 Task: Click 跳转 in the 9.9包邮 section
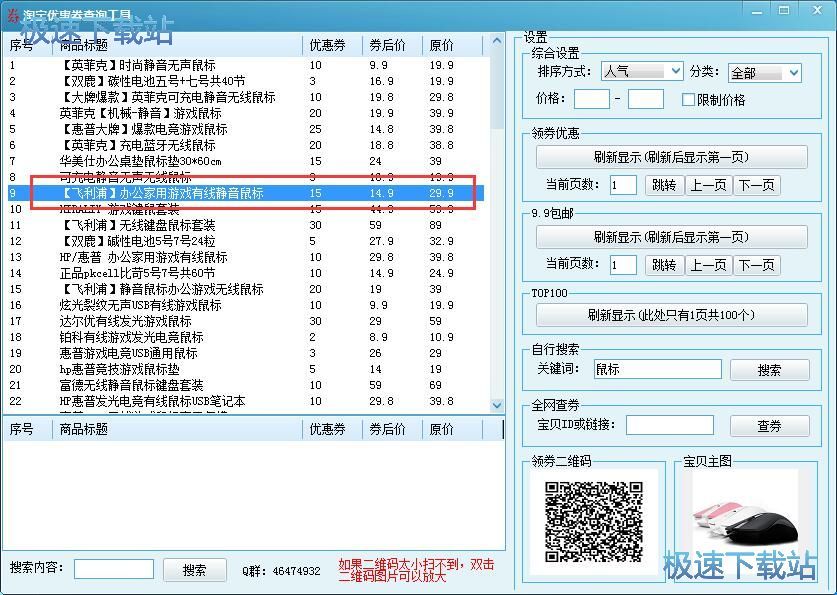(x=663, y=265)
